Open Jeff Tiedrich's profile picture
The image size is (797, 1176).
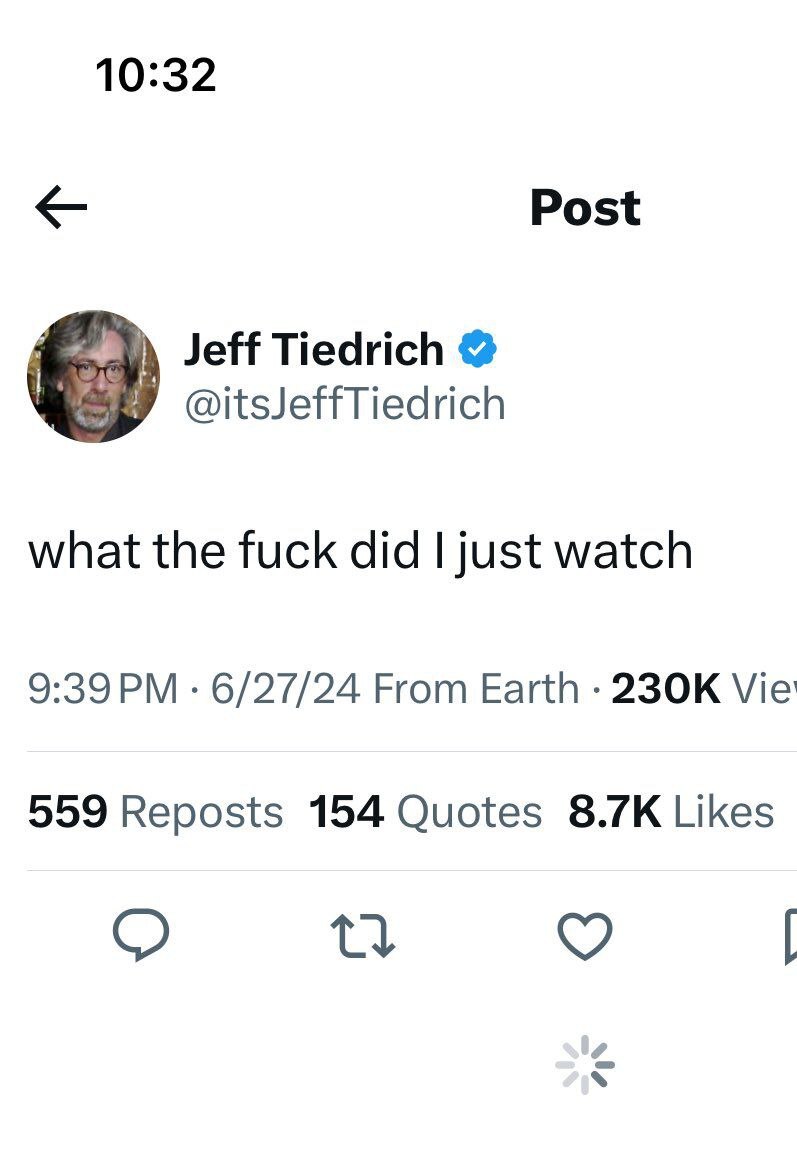click(94, 376)
